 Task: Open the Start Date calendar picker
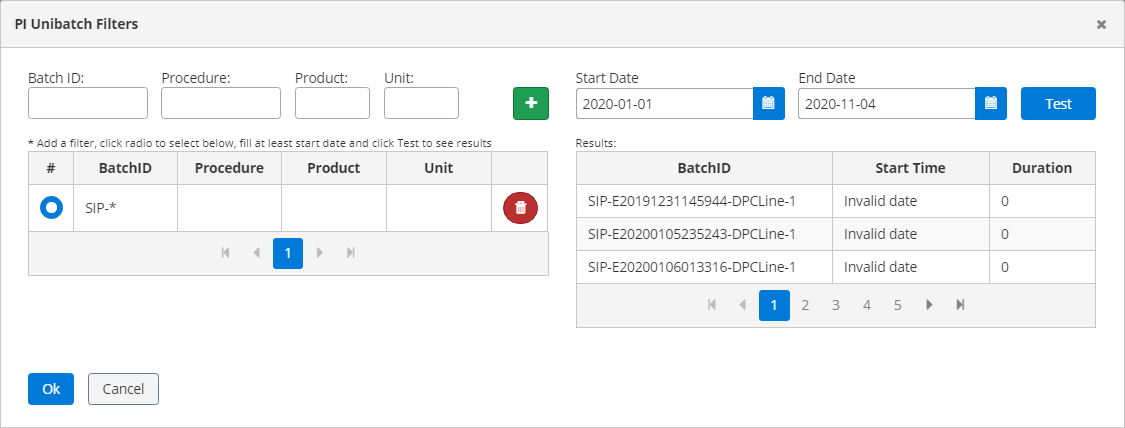[768, 103]
